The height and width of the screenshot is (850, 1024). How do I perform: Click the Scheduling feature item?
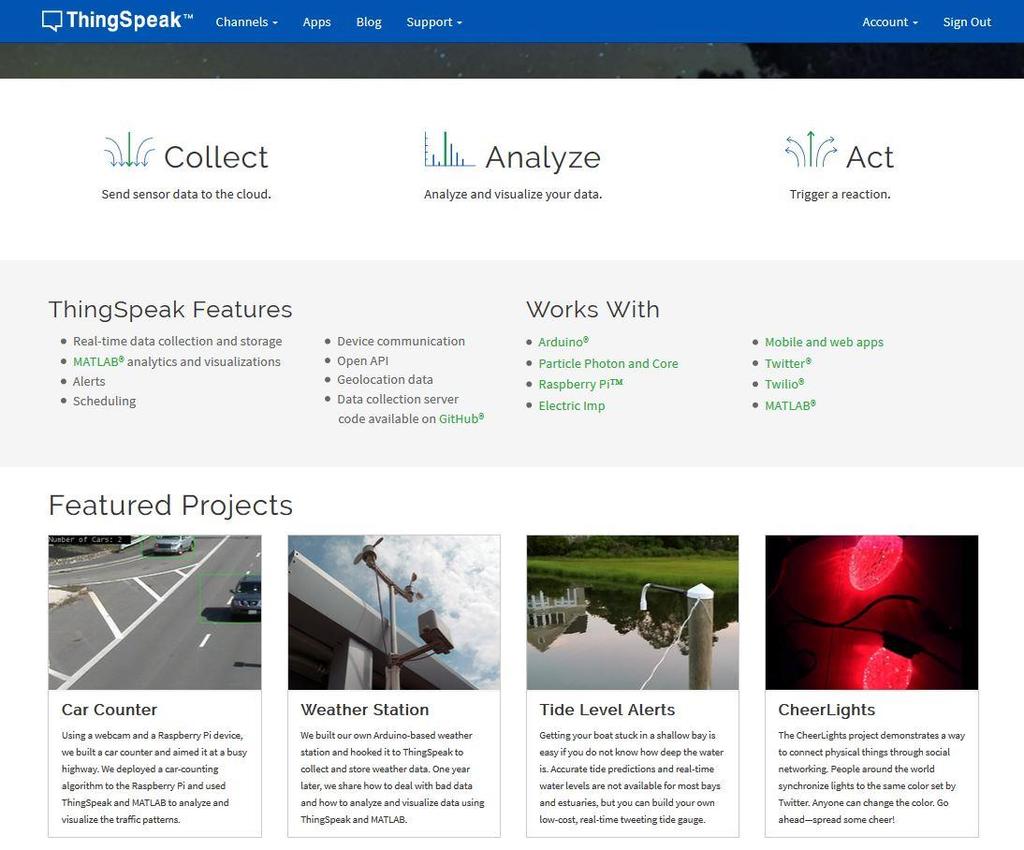(104, 401)
